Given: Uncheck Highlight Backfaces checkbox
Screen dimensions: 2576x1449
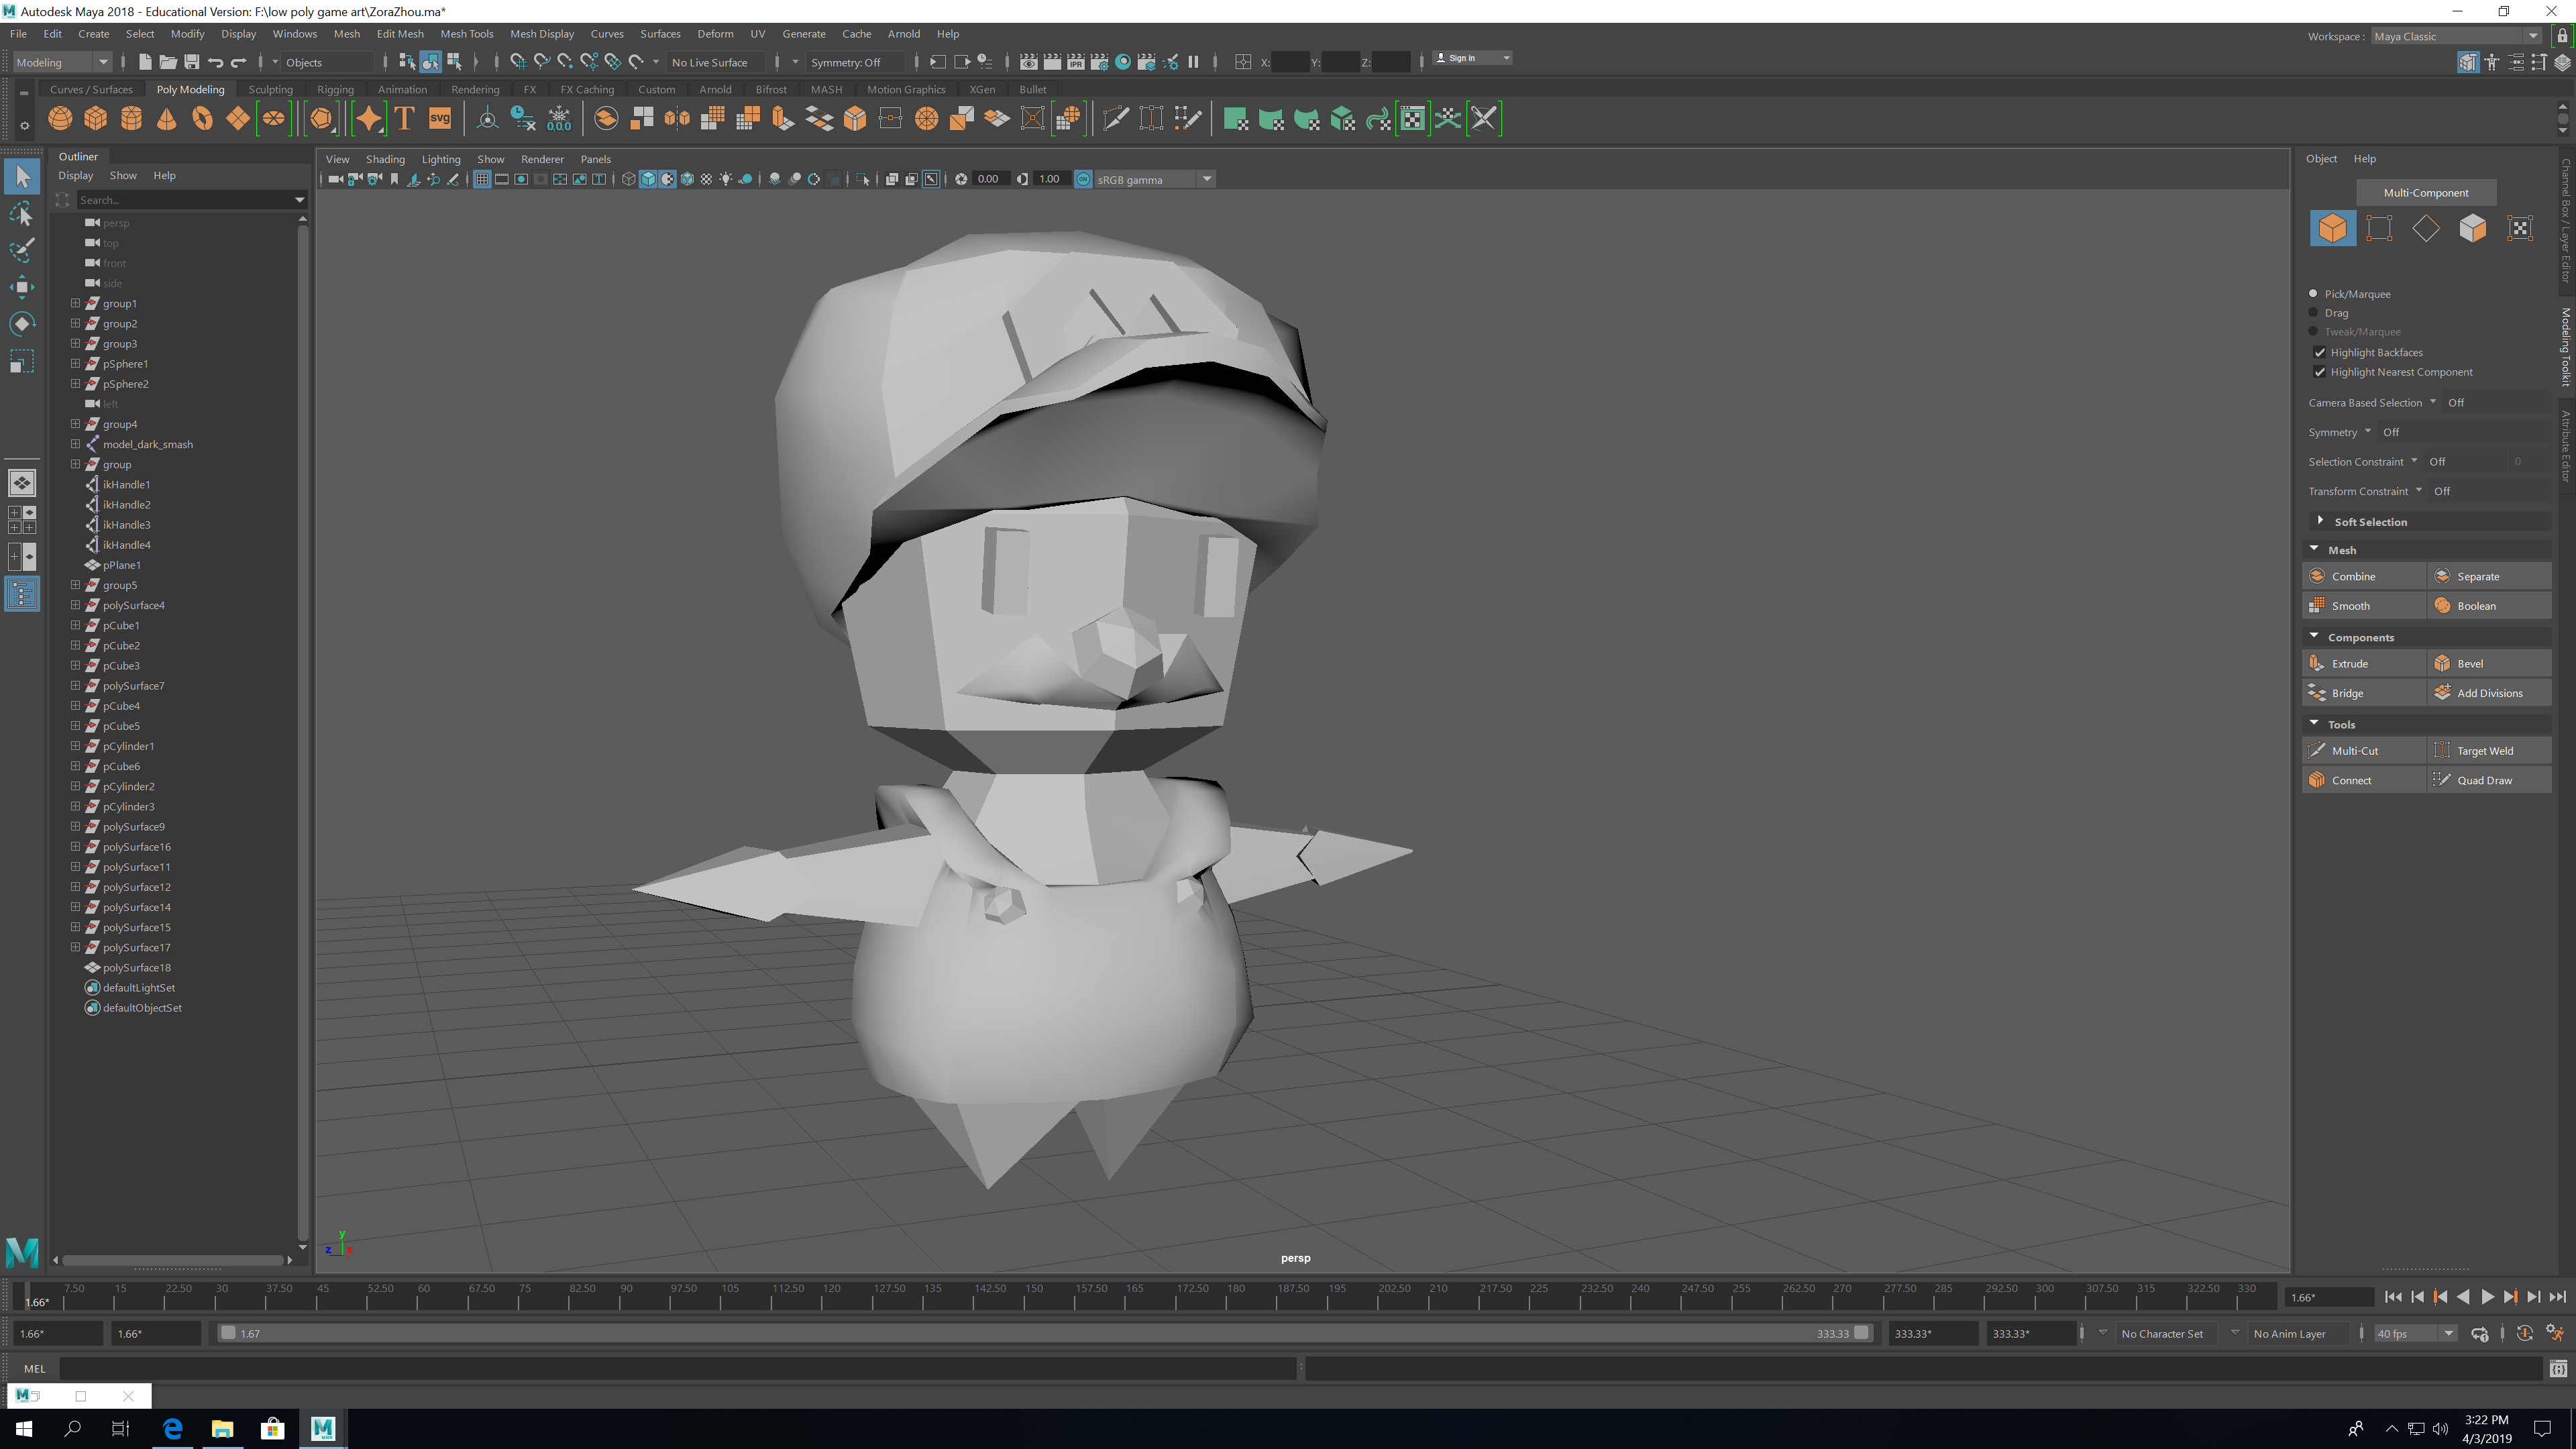Looking at the screenshot, I should pos(2320,352).
